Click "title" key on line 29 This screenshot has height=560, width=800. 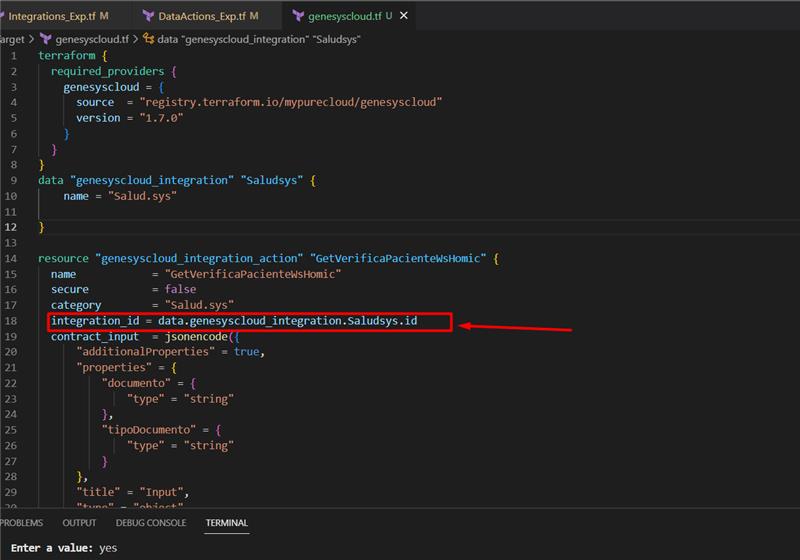98,492
